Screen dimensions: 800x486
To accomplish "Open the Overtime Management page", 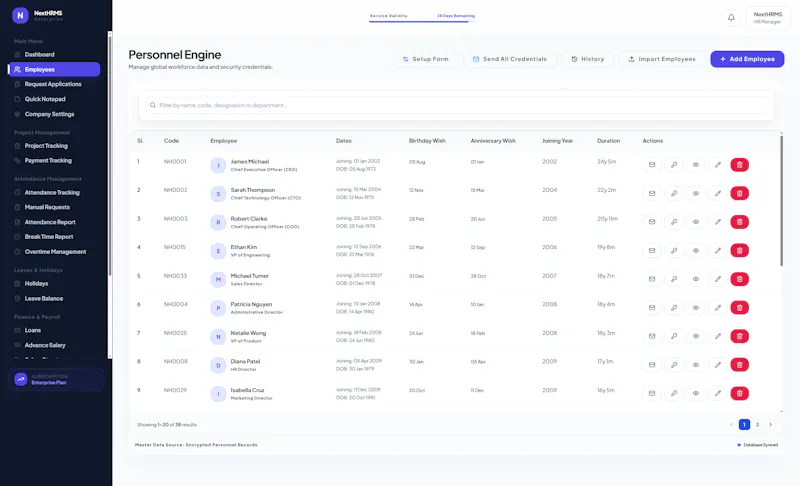I will pos(54,252).
